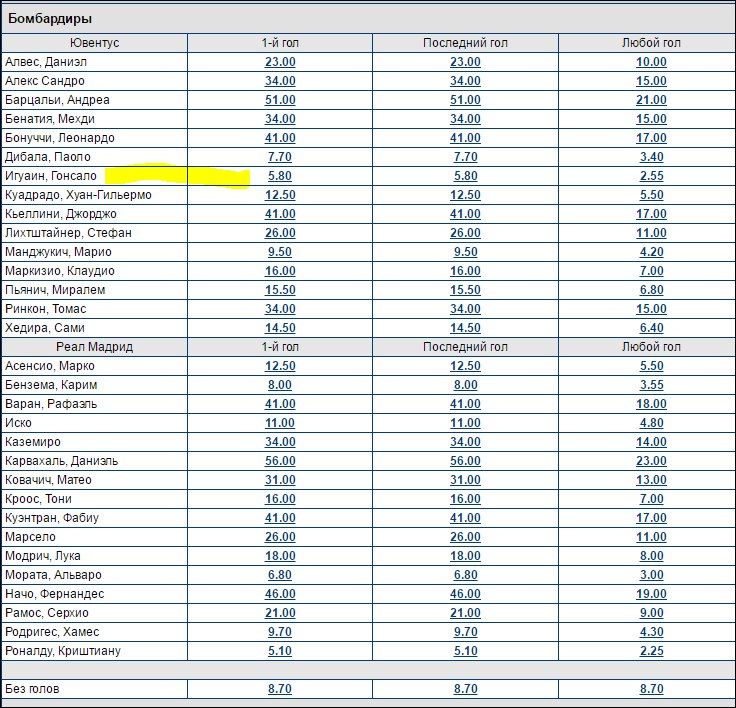
Task: Click any goal odds 9.00 for Рамос, Серхио
Action: click(652, 613)
